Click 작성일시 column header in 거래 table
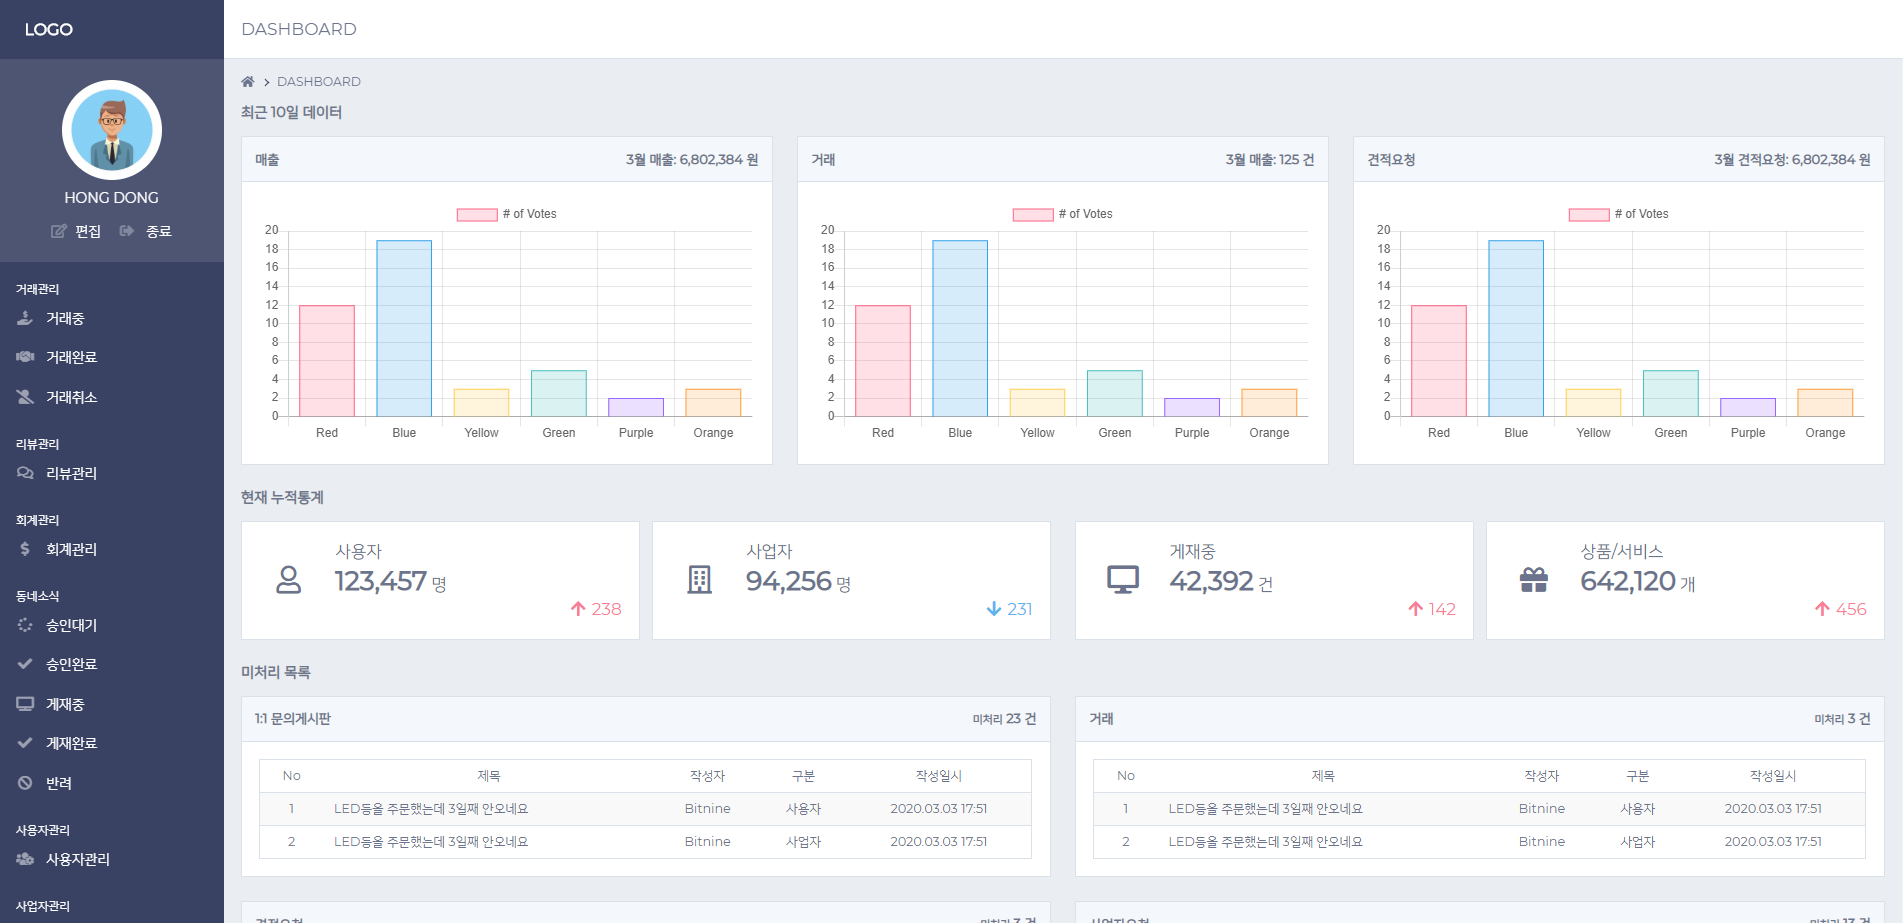1903x923 pixels. [x=1773, y=776]
